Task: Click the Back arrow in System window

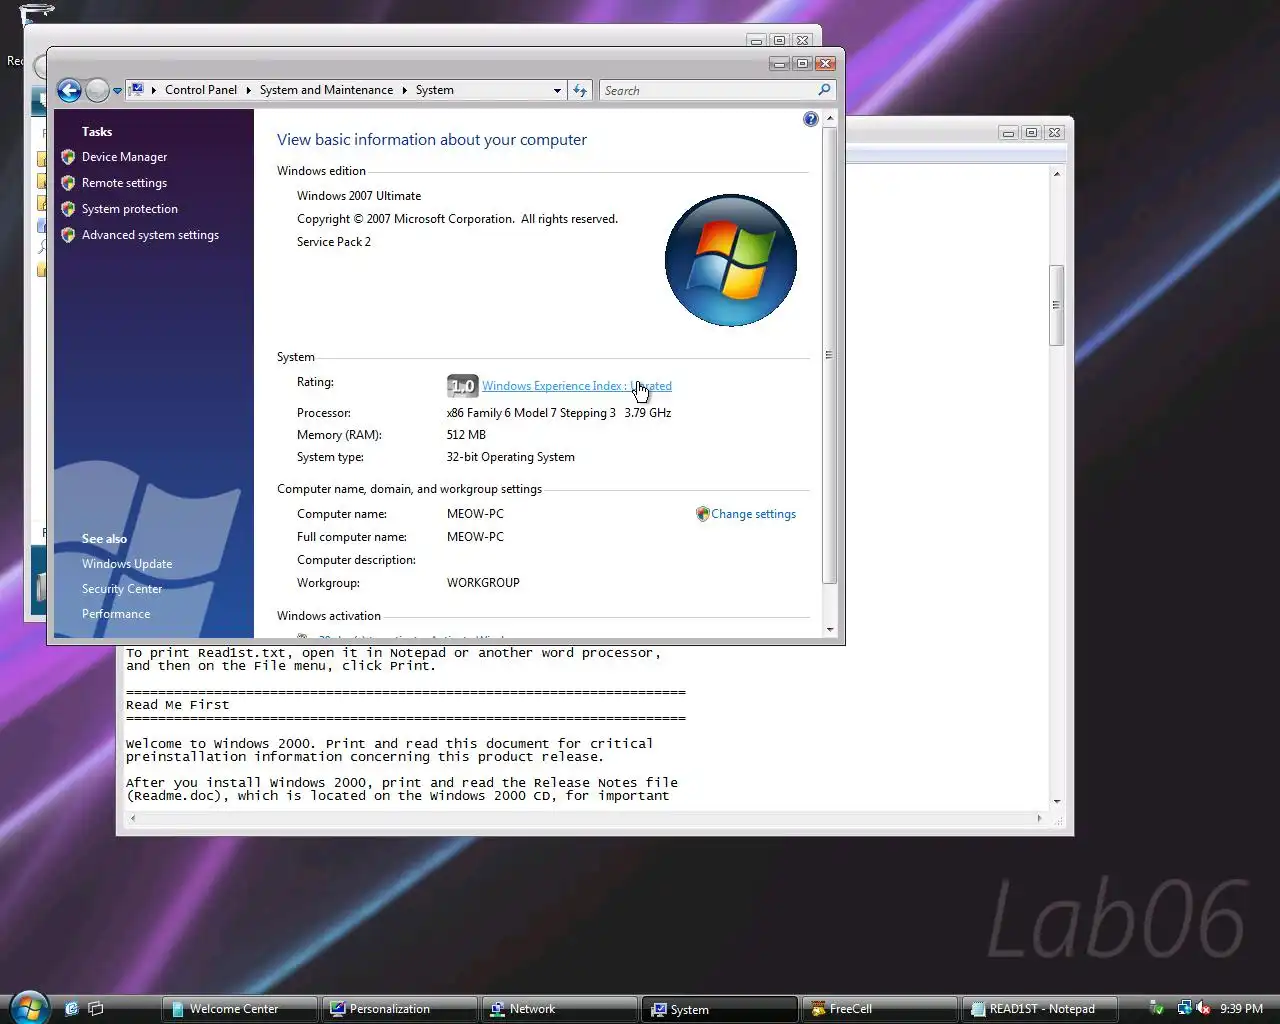Action: tap(69, 91)
